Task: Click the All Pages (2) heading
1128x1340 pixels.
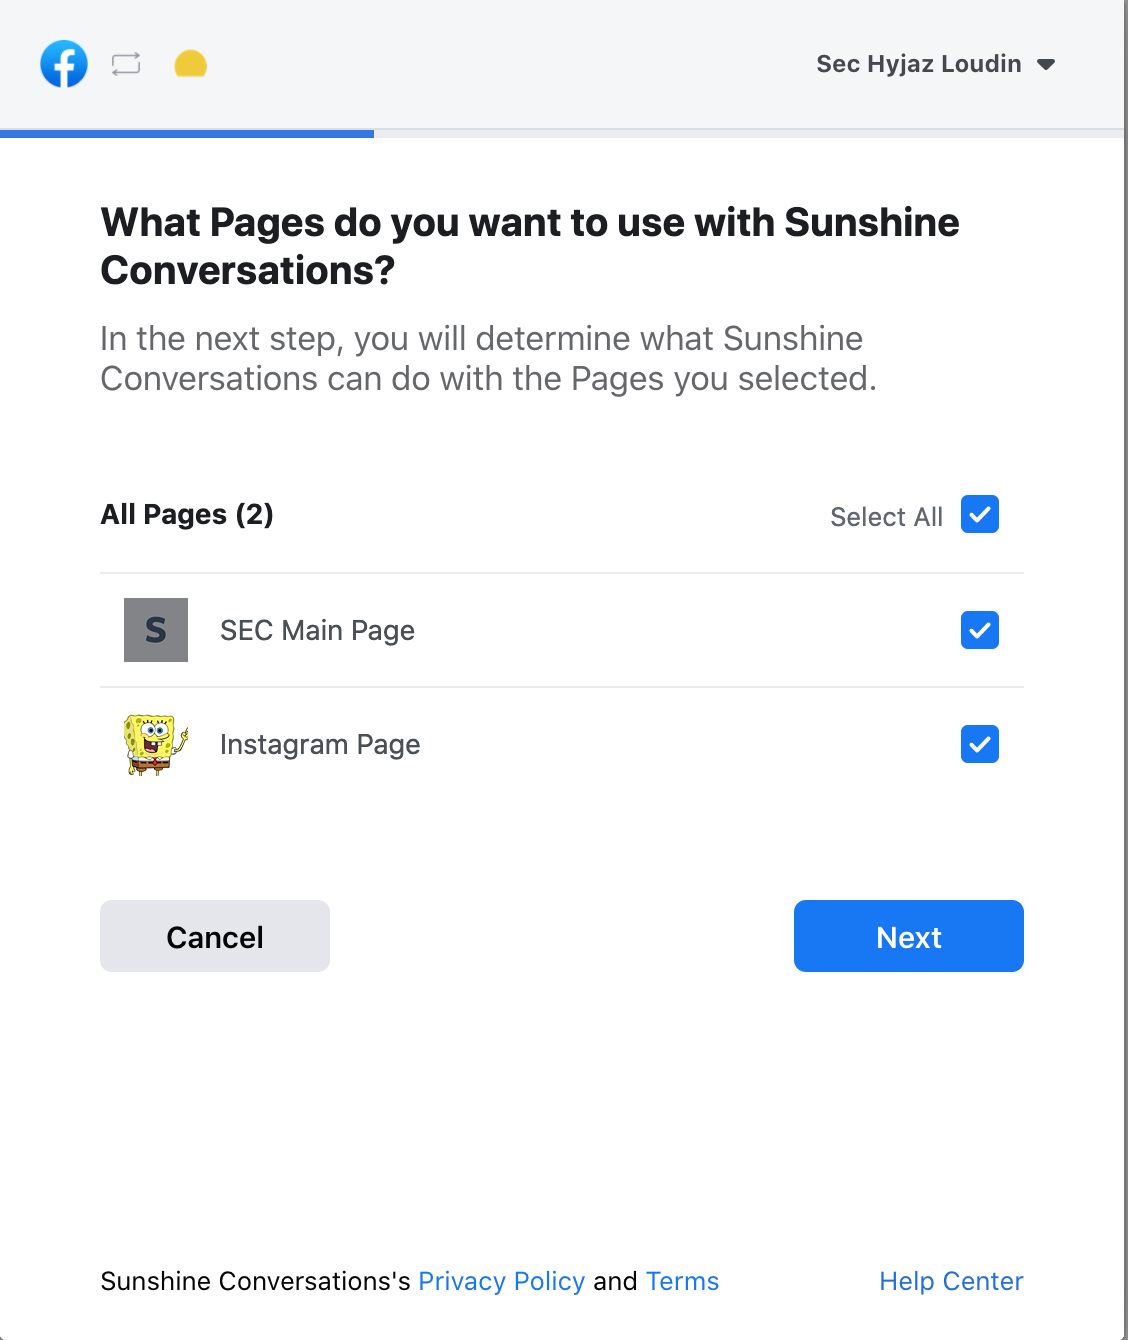Action: point(187,514)
